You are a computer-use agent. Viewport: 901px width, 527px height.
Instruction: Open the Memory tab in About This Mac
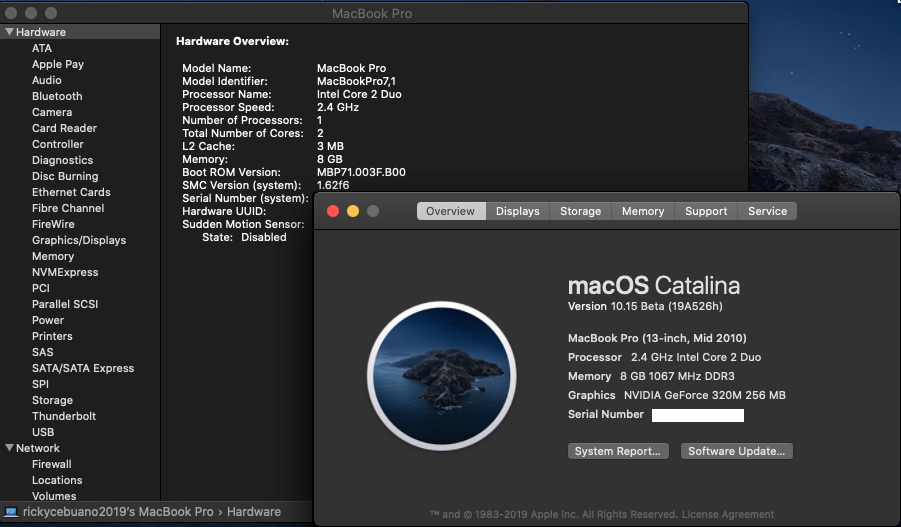[643, 211]
